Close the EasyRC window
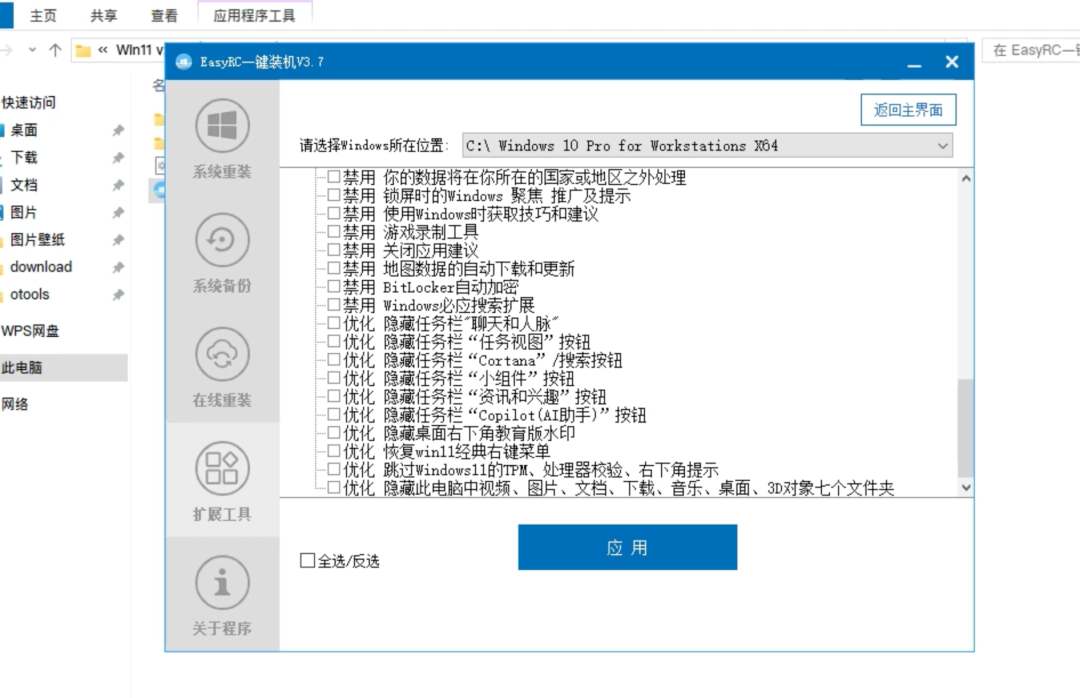Screen dimensions: 1080x698 (952, 62)
